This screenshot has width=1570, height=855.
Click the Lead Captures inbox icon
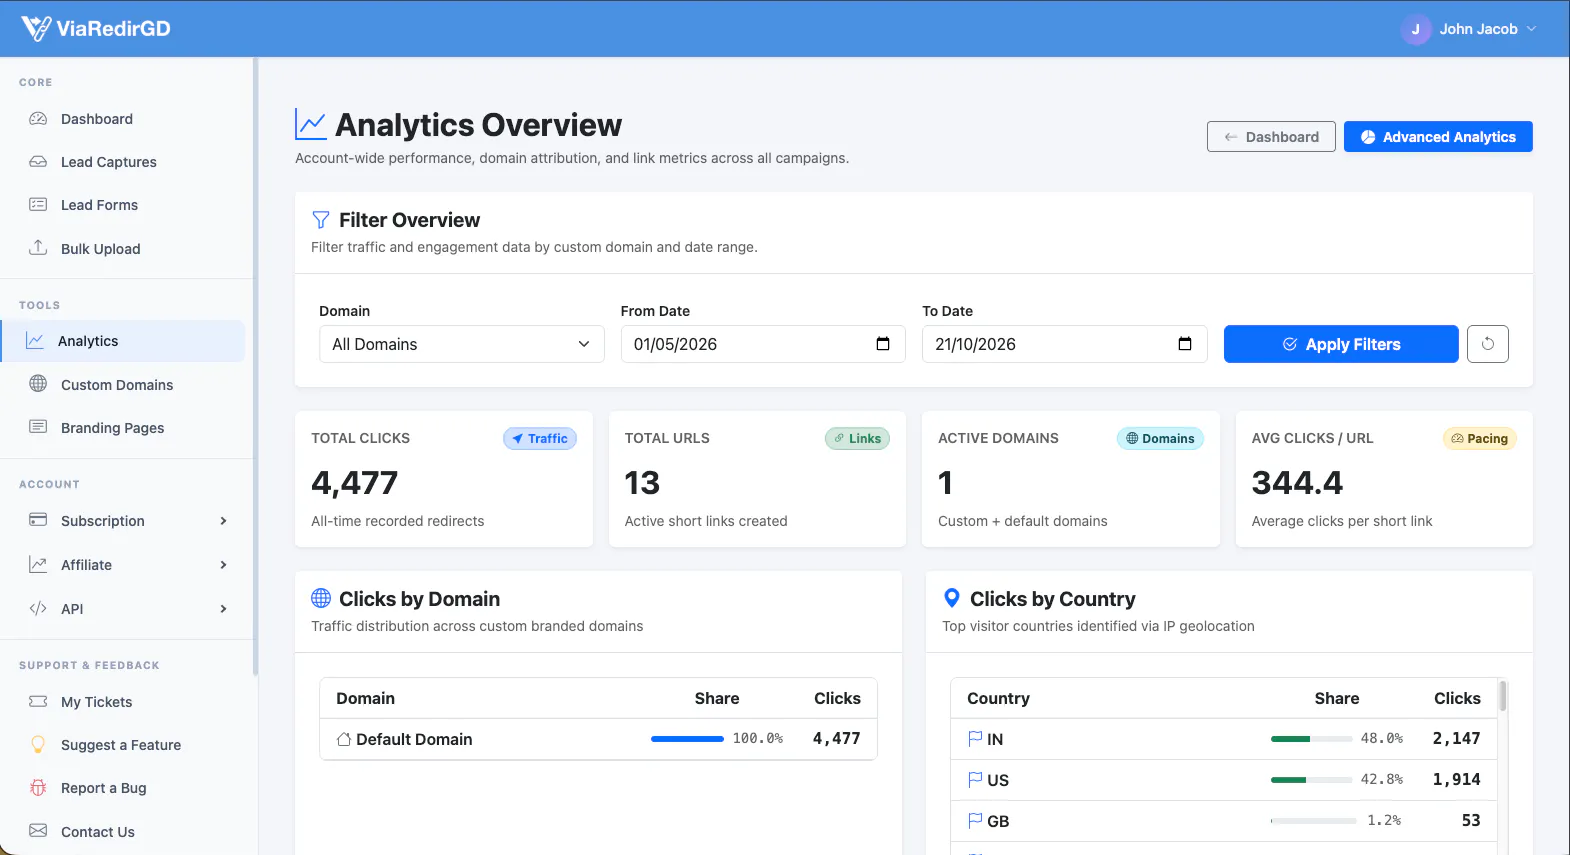pyautogui.click(x=38, y=161)
